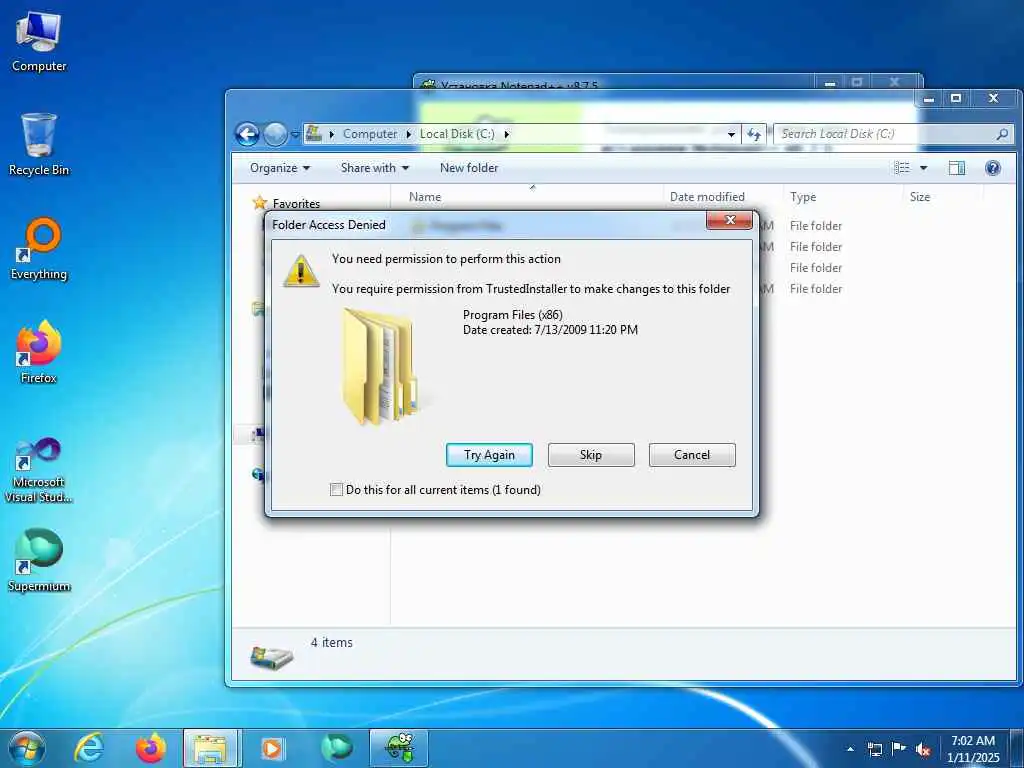The height and width of the screenshot is (768, 1024).
Task: Open Internet Explorer from the taskbar
Action: tap(89, 748)
